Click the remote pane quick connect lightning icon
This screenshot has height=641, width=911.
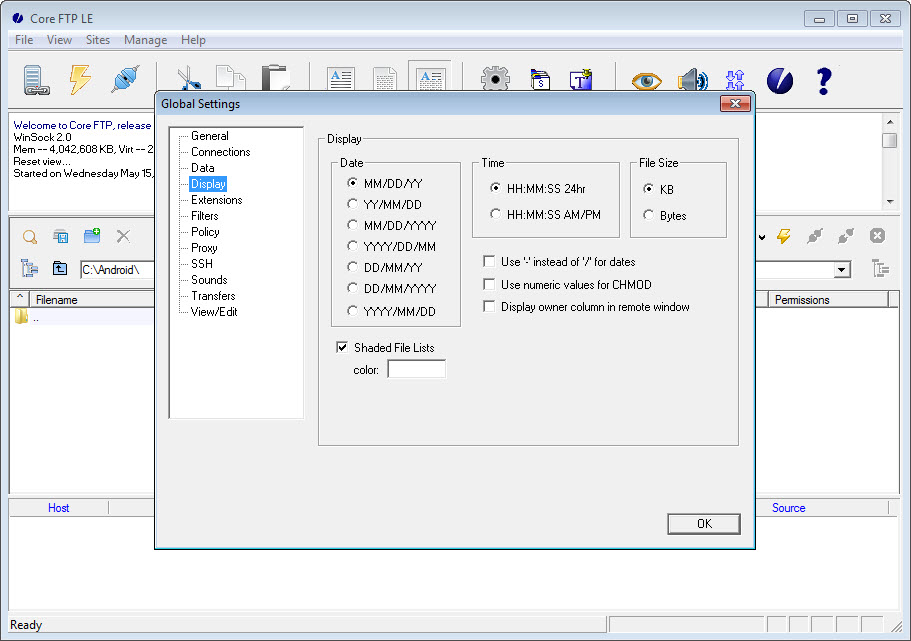coord(784,236)
